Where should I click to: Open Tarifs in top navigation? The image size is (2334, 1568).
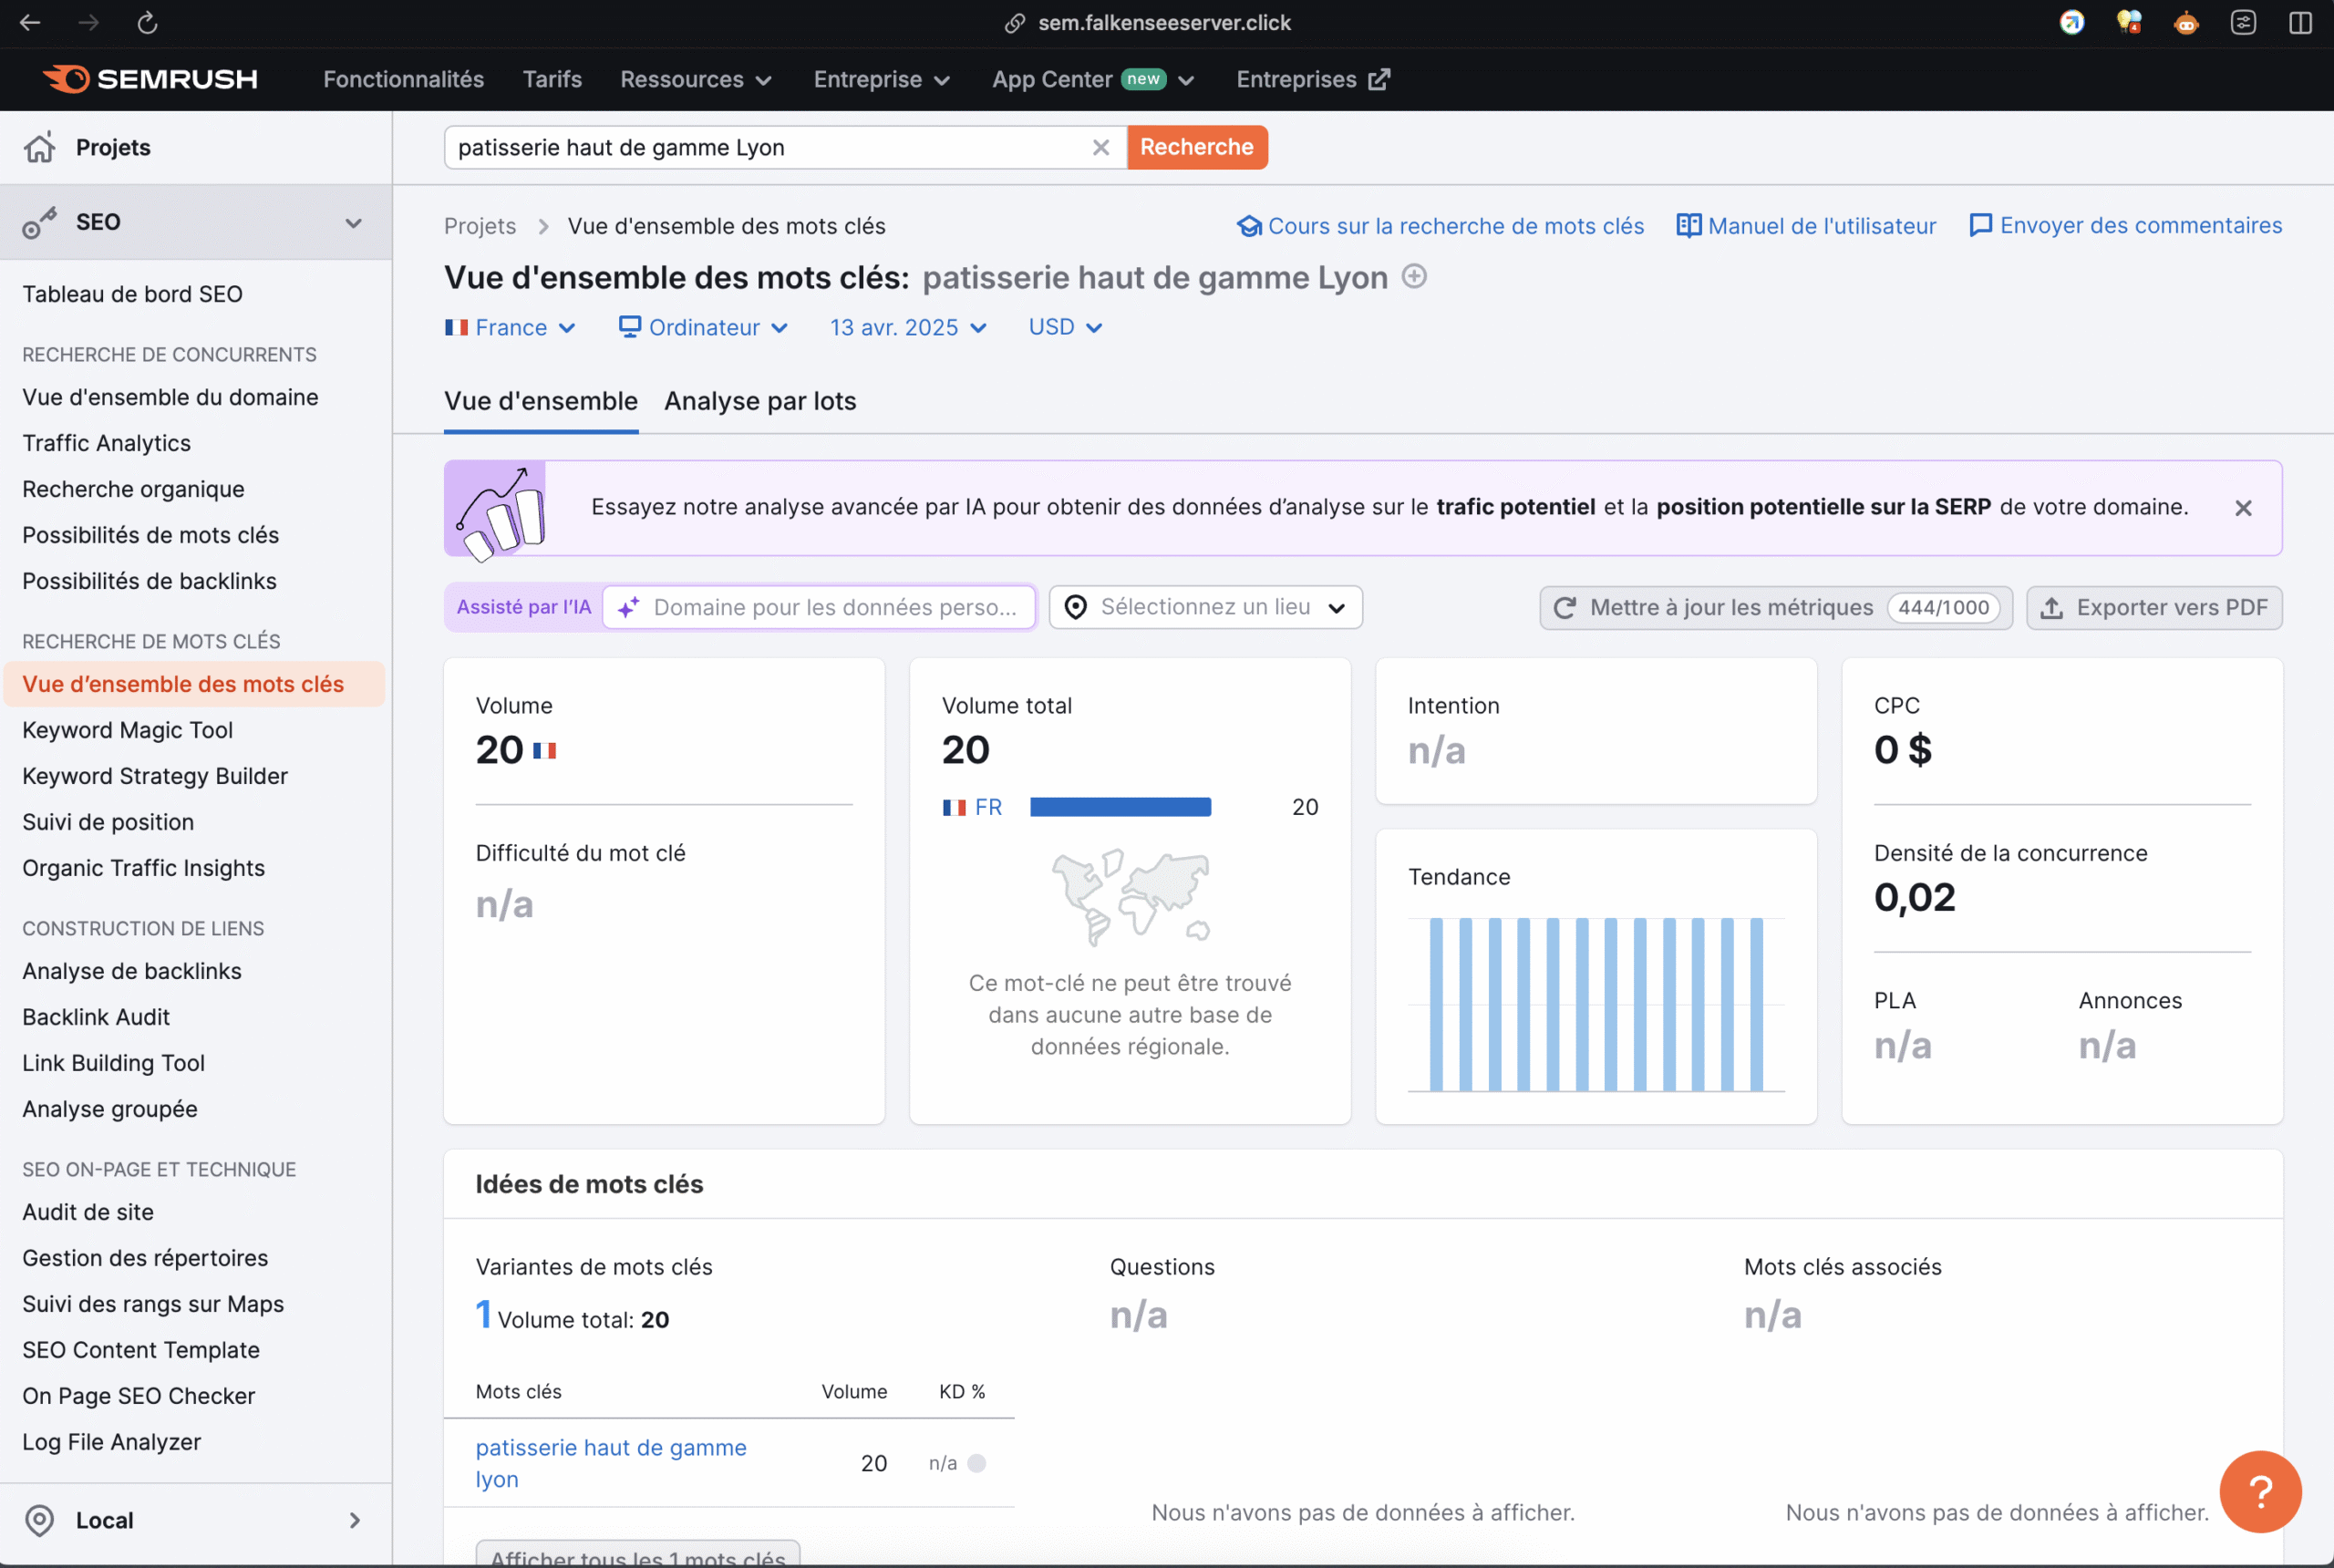pos(552,79)
